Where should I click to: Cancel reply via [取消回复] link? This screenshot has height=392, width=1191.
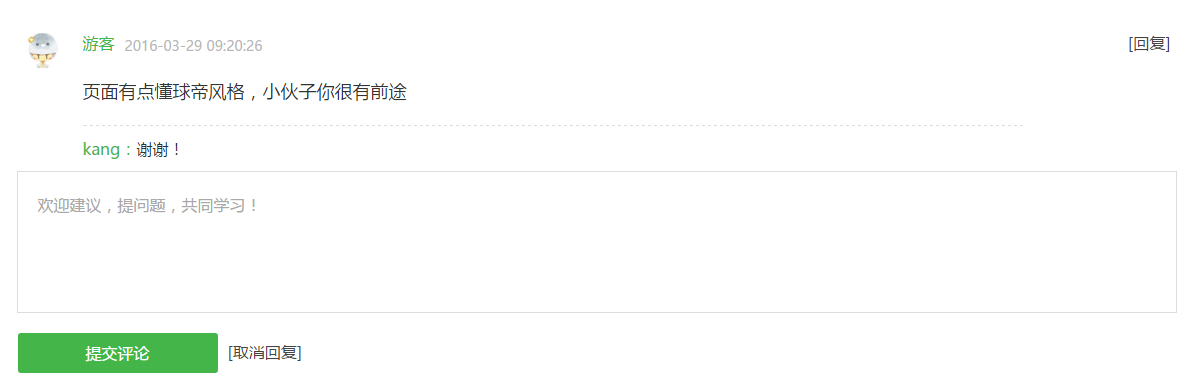[x=264, y=353]
